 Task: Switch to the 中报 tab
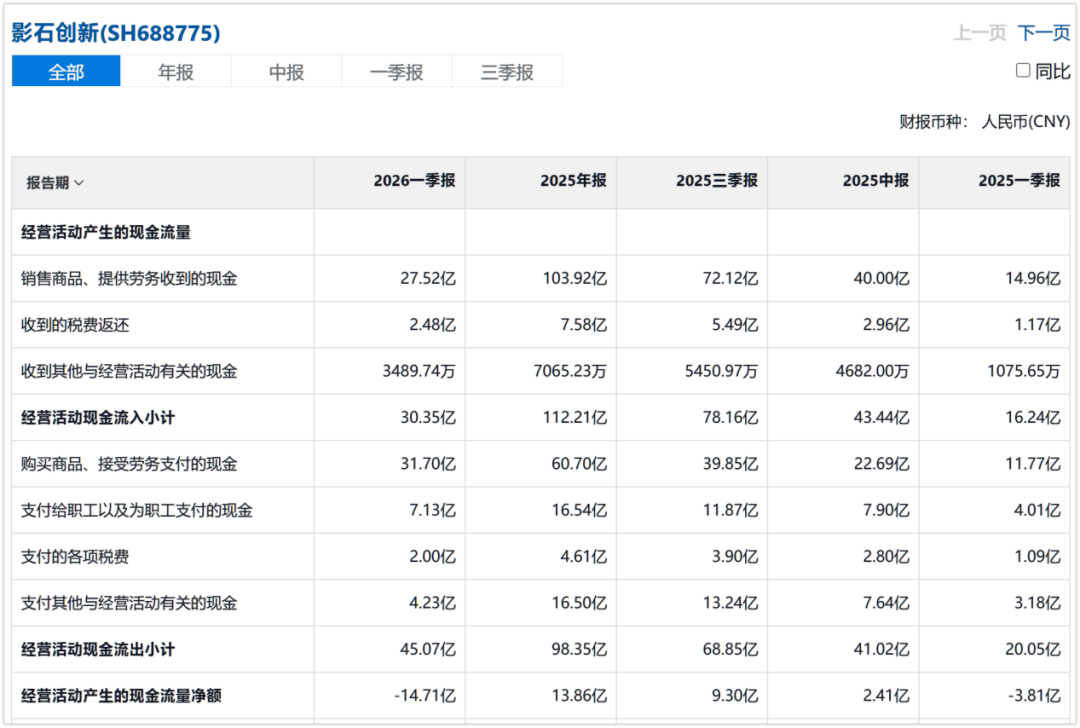click(x=287, y=72)
